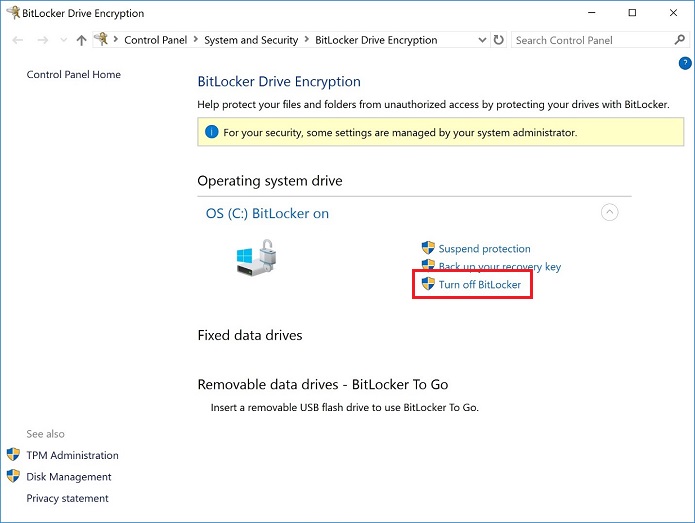Open the Privacy statement link
The width and height of the screenshot is (695, 523).
coord(67,498)
